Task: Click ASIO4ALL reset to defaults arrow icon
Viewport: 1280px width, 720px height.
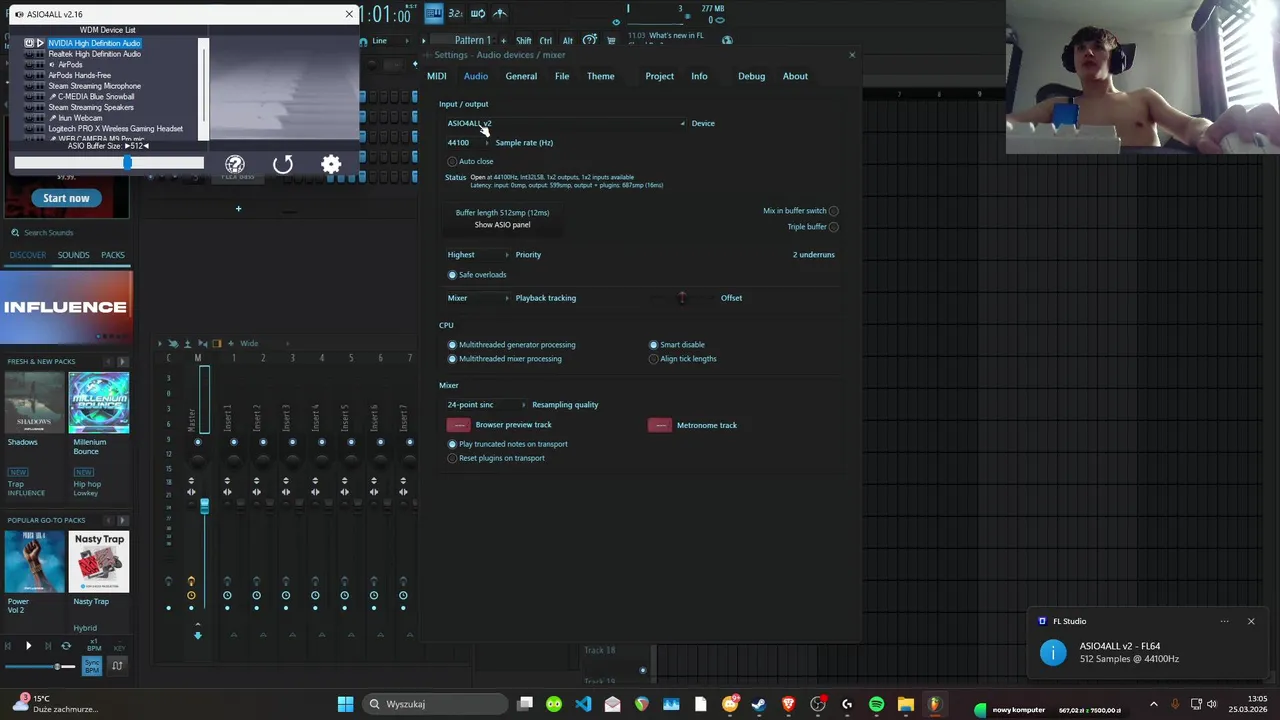Action: pyautogui.click(x=283, y=165)
